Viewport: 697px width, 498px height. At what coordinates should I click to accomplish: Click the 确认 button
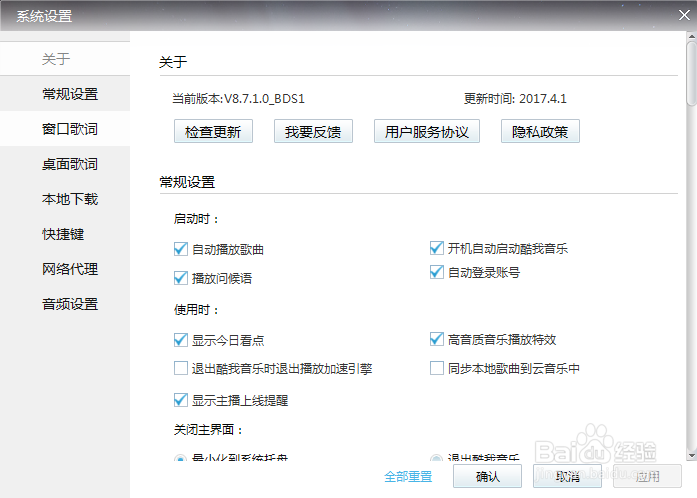[x=487, y=476]
